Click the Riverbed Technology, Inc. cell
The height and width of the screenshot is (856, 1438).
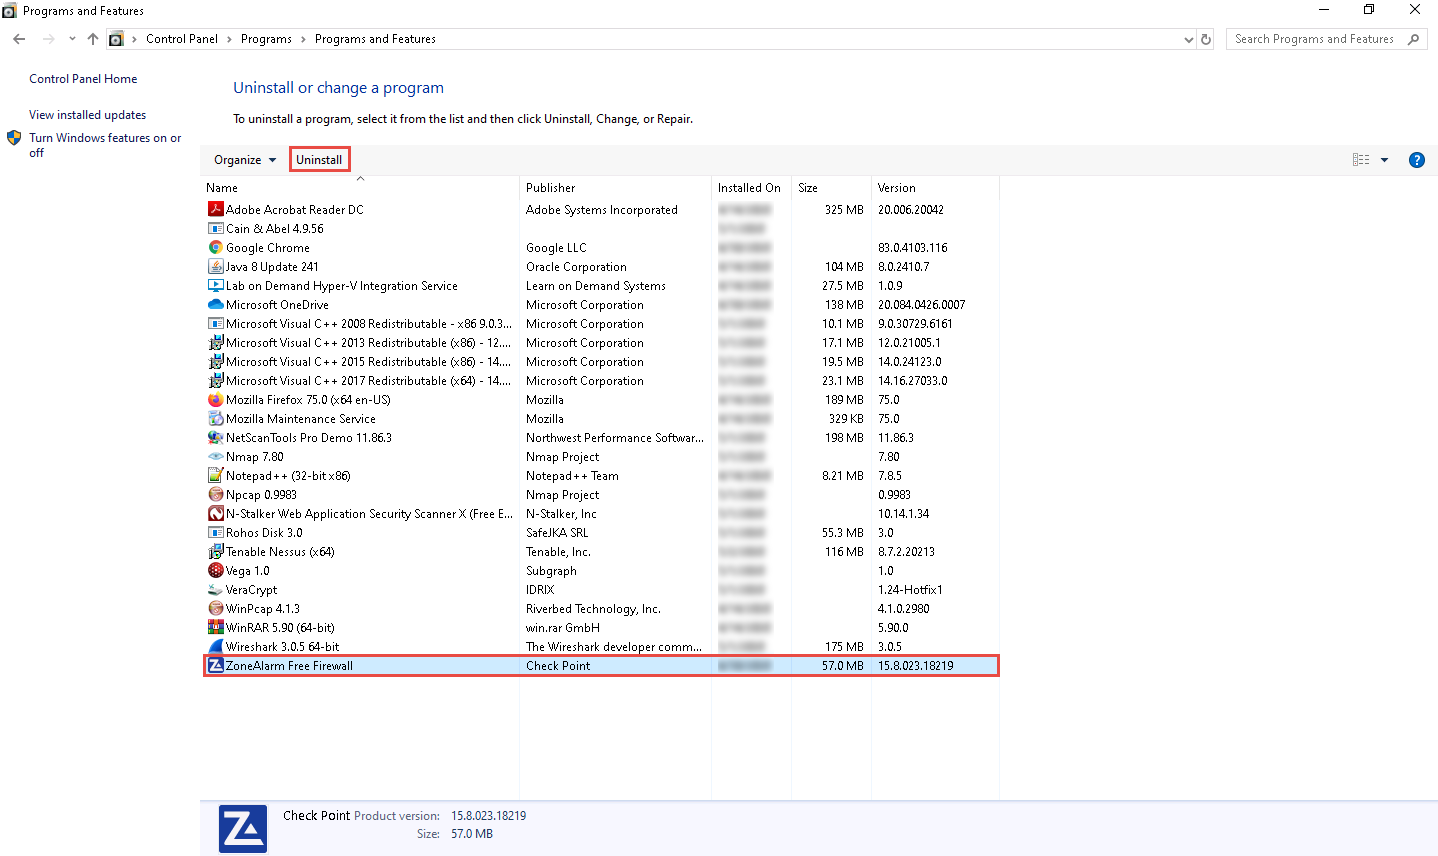[x=593, y=608]
